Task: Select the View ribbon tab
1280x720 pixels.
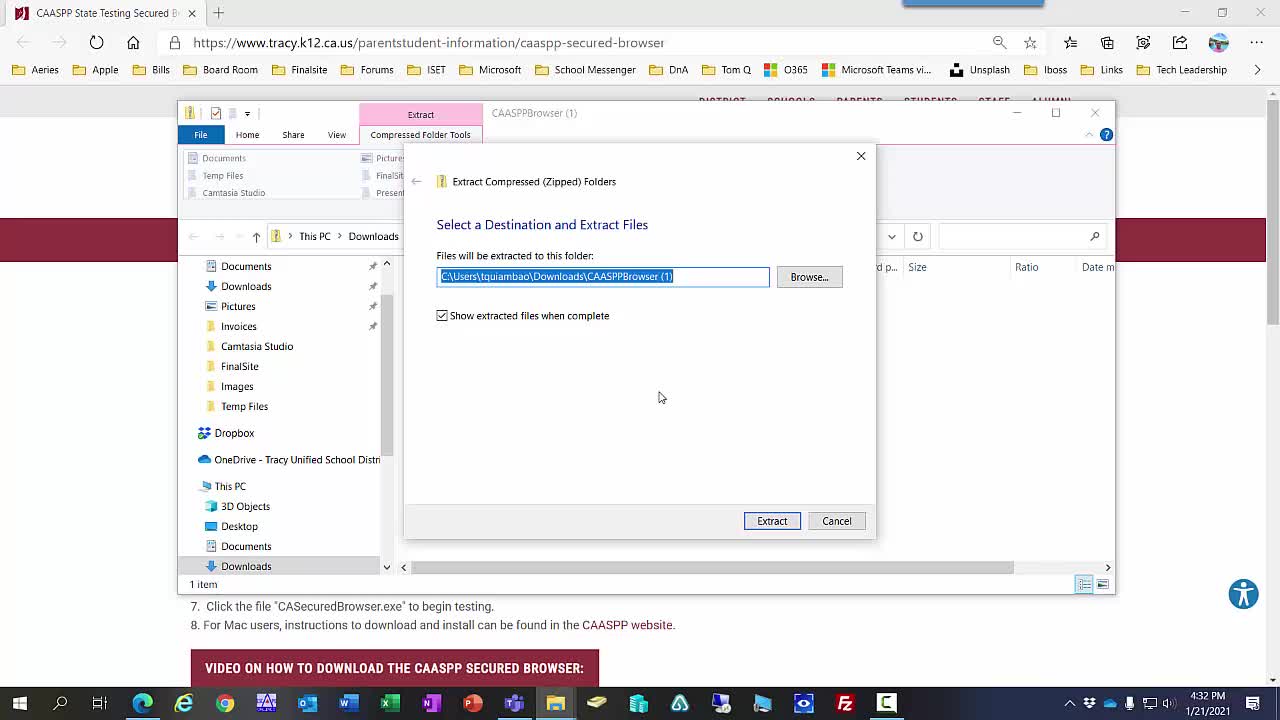Action: click(x=336, y=135)
